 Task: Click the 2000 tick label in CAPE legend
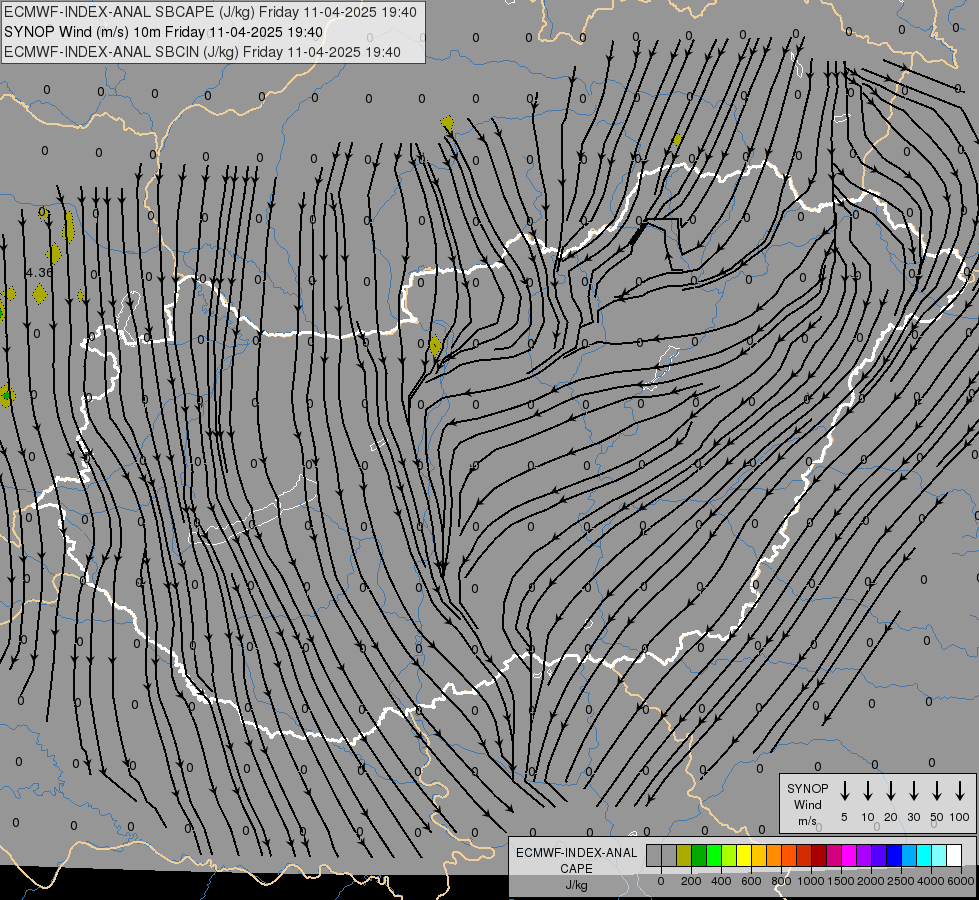pos(871,881)
